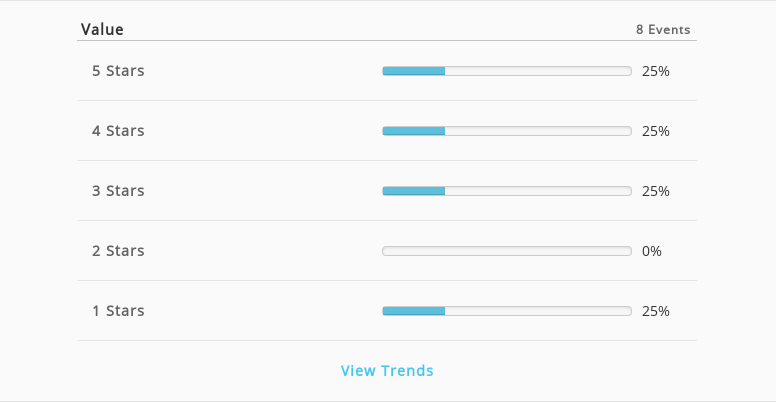
Task: Click the 25% value for 5 Stars
Action: (656, 71)
